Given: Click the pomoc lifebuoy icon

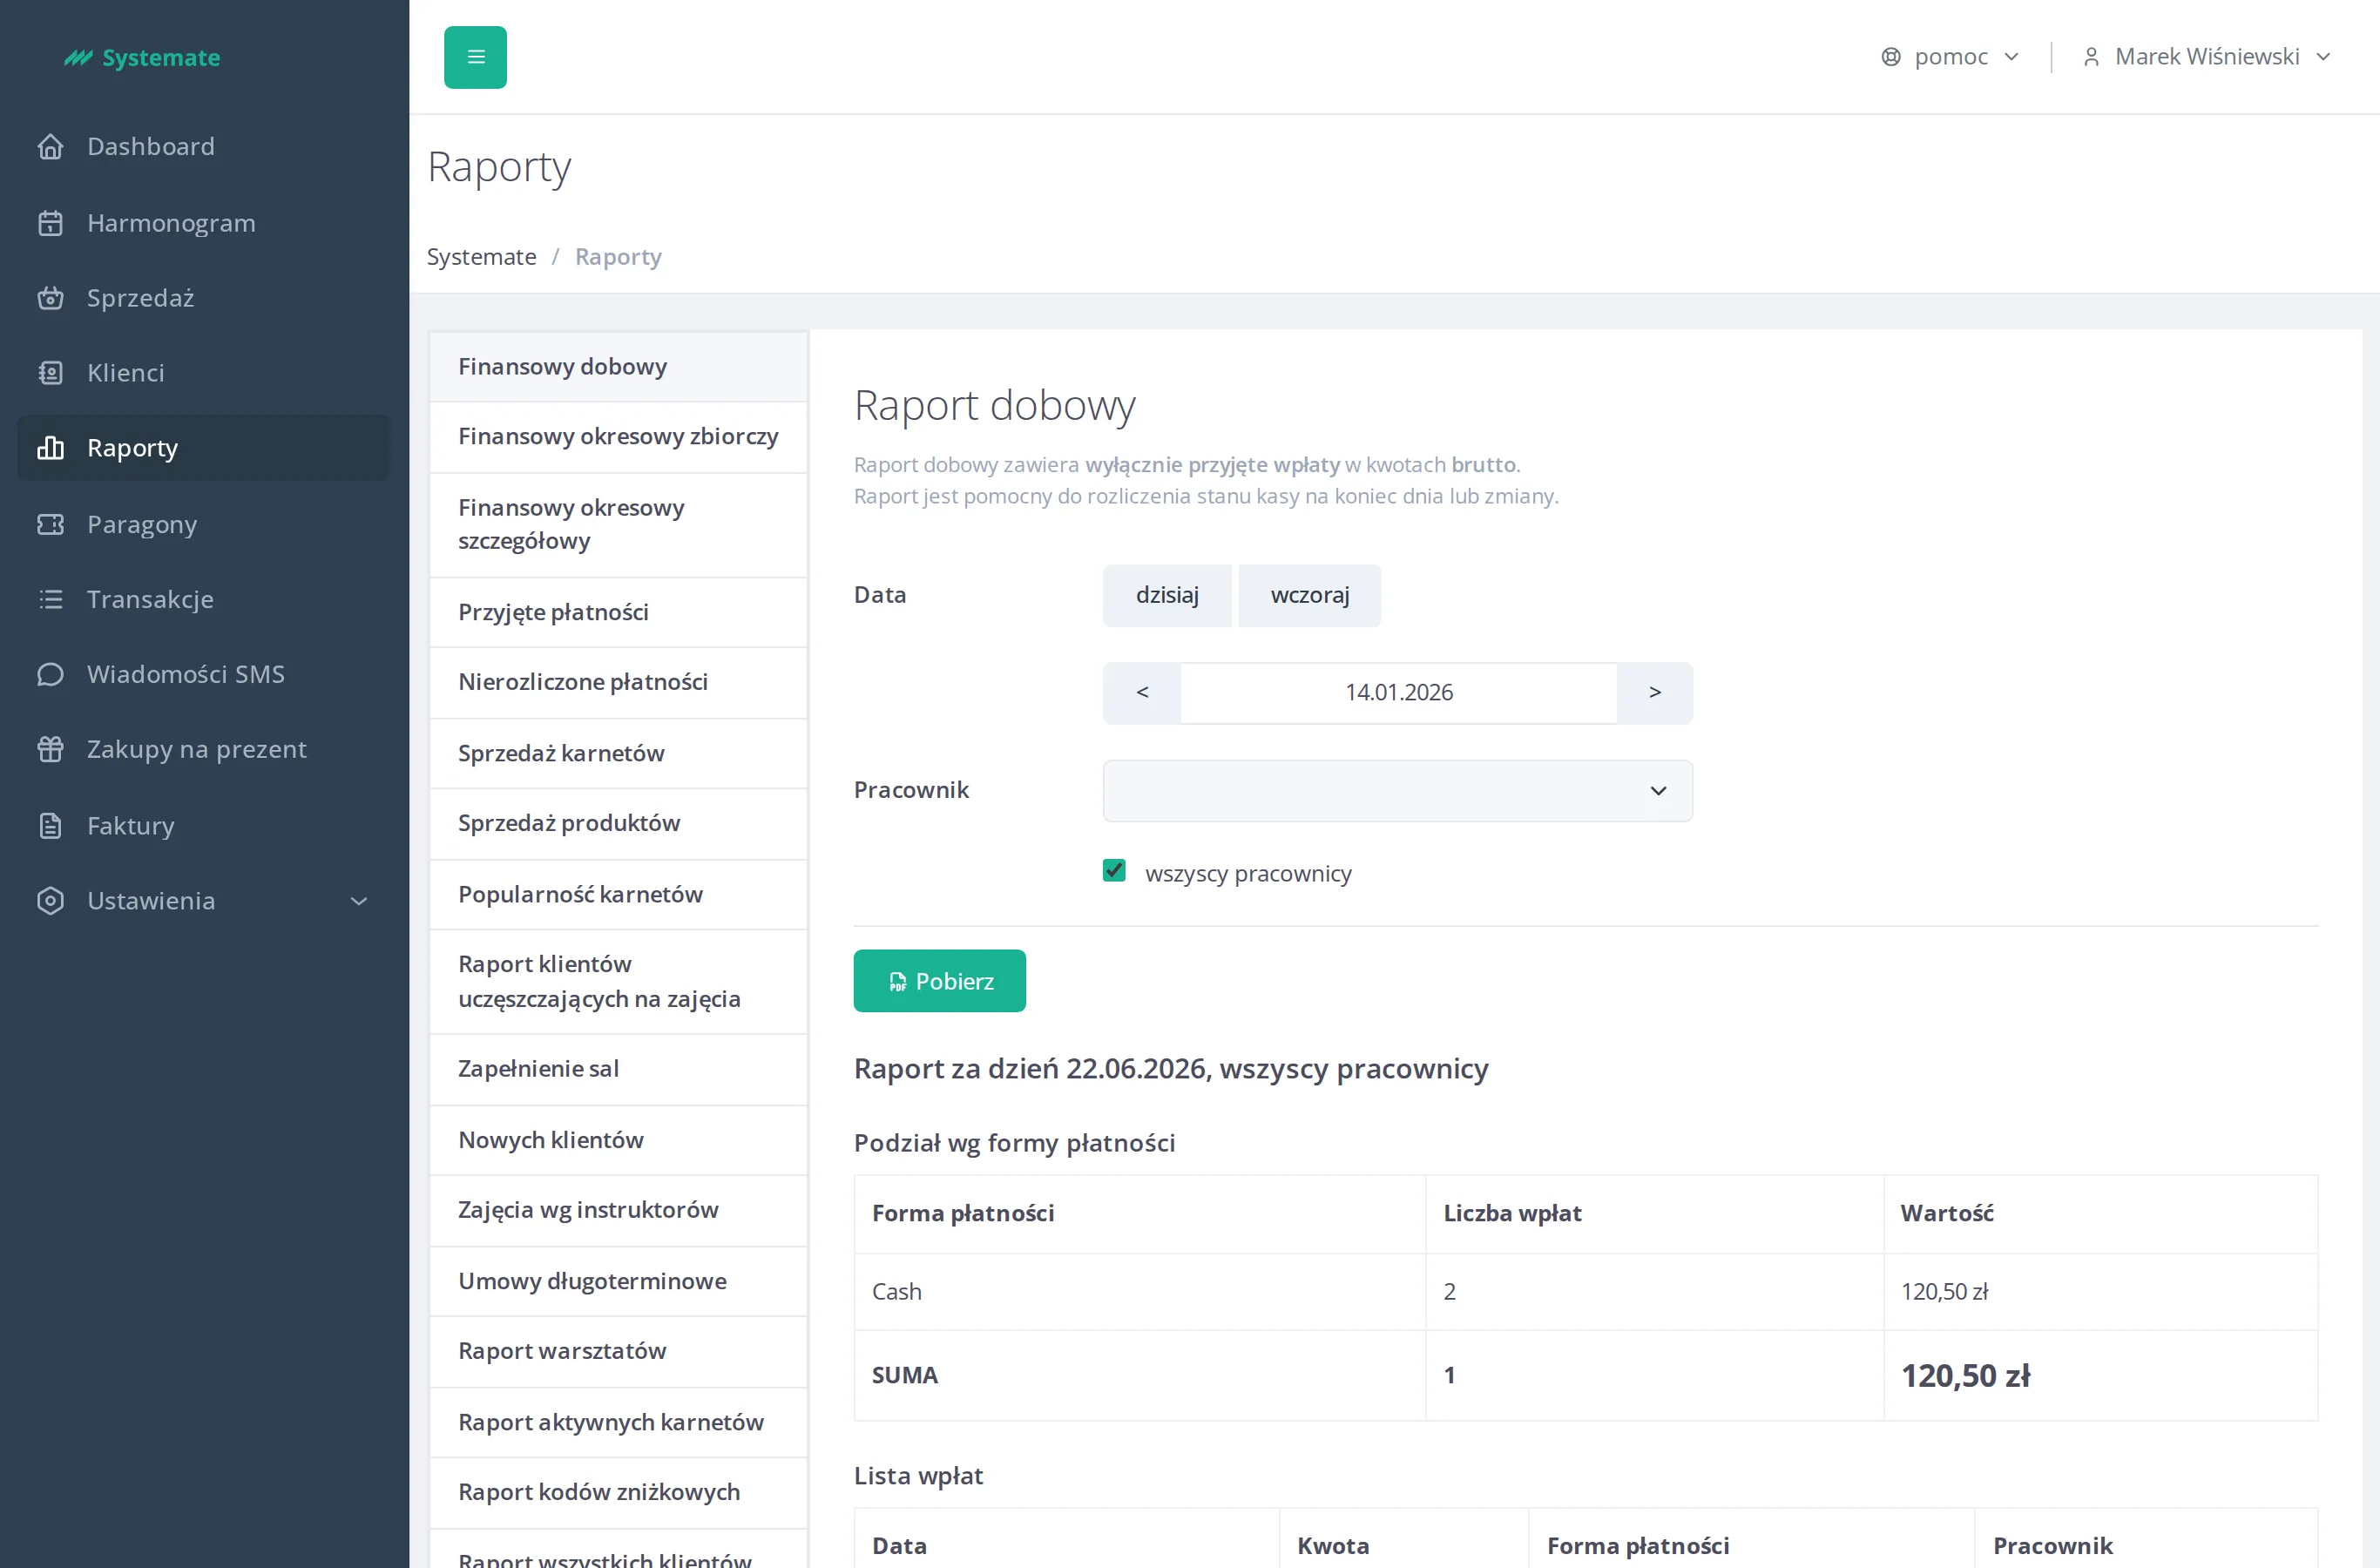Looking at the screenshot, I should pyautogui.click(x=1891, y=57).
